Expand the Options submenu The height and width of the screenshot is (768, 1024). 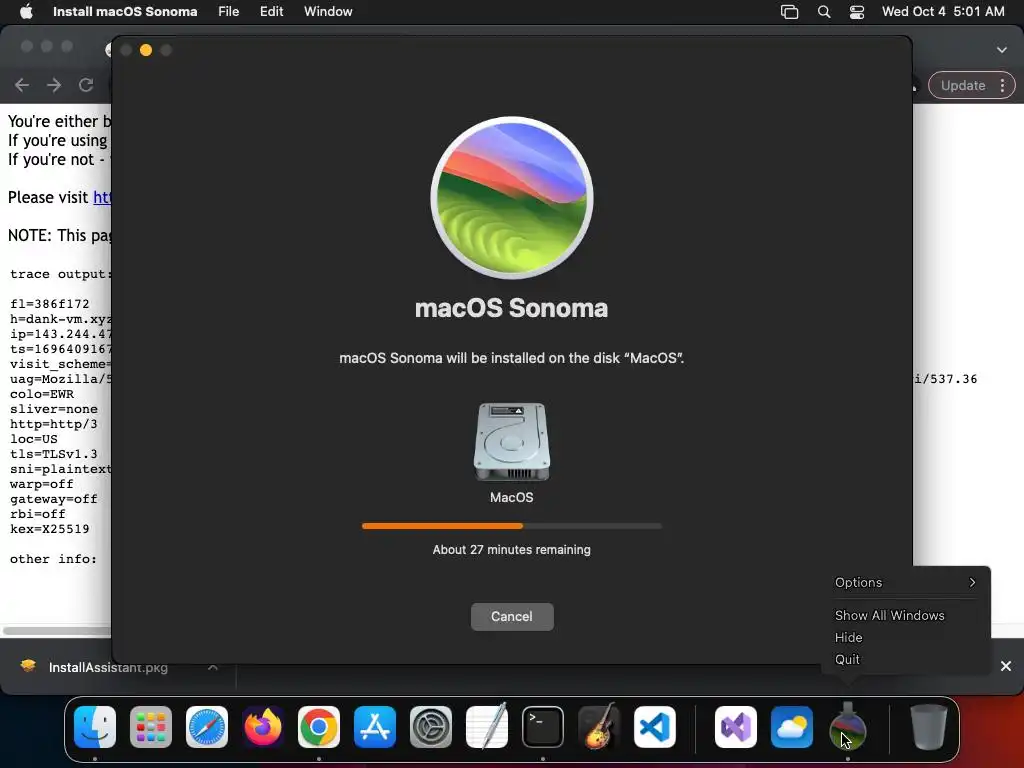tap(906, 583)
